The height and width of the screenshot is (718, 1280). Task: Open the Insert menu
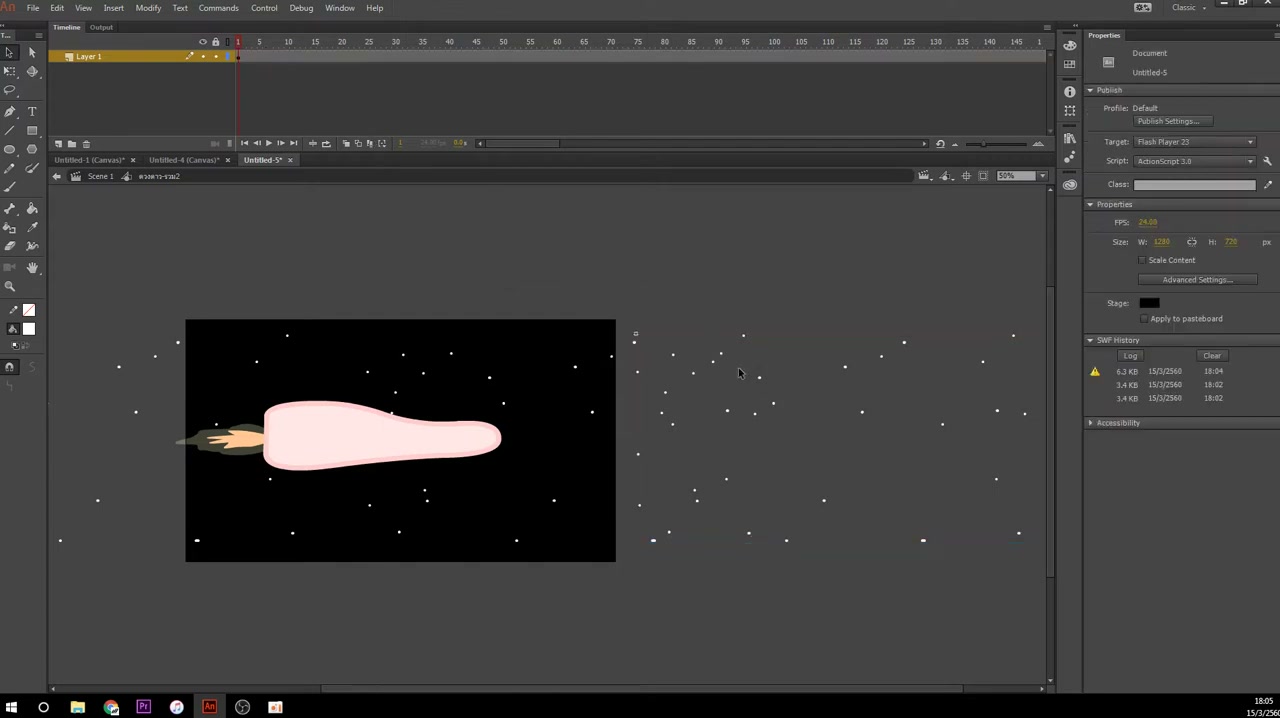tap(114, 8)
